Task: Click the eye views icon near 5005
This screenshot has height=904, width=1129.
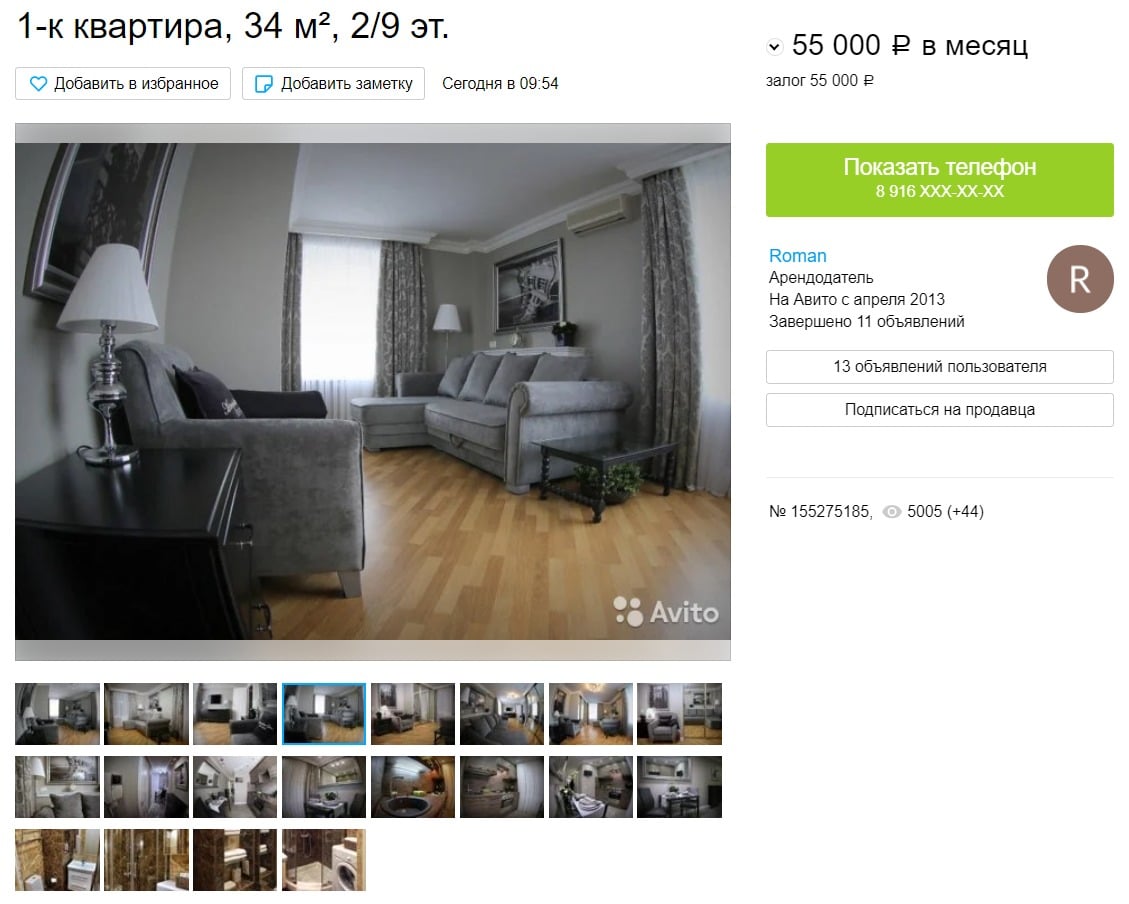Action: click(891, 512)
